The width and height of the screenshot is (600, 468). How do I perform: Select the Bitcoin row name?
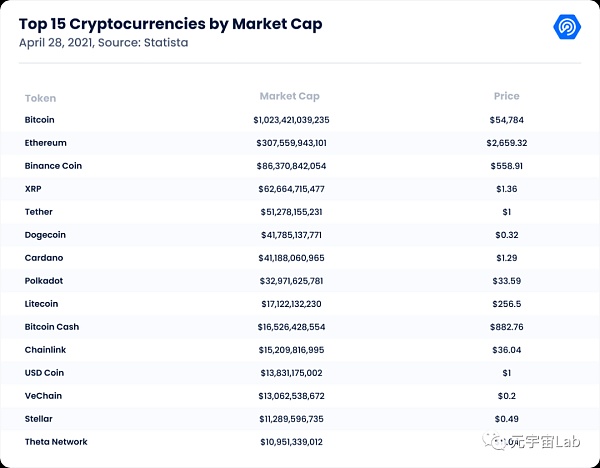[x=40, y=120]
